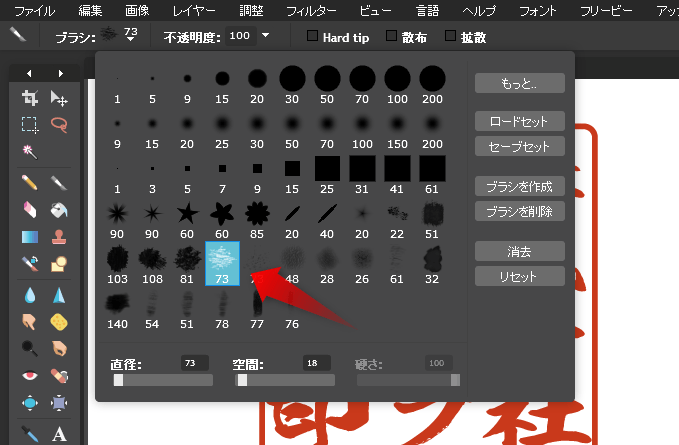This screenshot has height=445, width=679.
Task: Choose the five-point star brush 60
Action: 187,221
